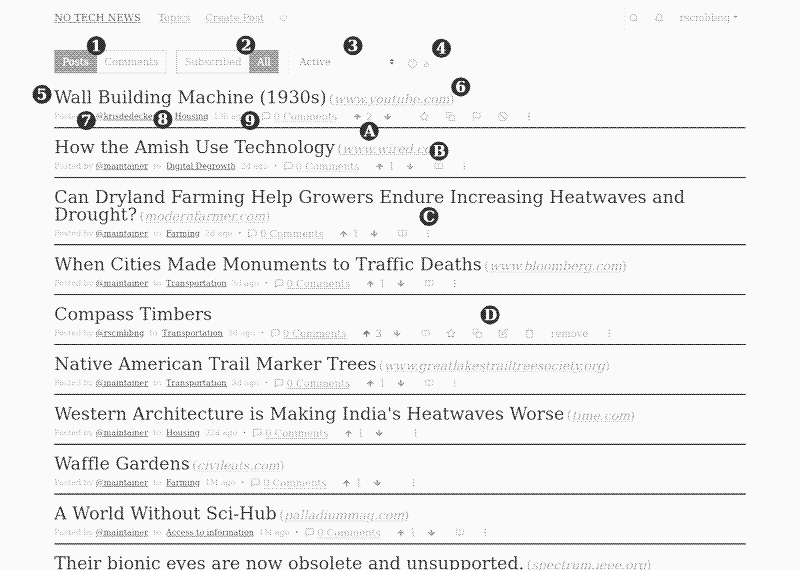Upvote the Wall Building Machine post
The width and height of the screenshot is (800, 570).
coord(357,117)
